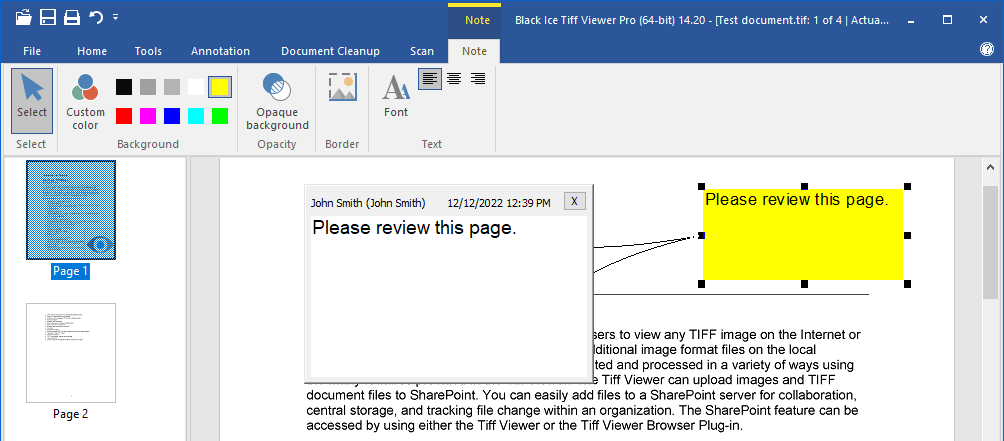Print the document with the printer icon
Viewport: 1004px width, 441px height.
tap(71, 17)
